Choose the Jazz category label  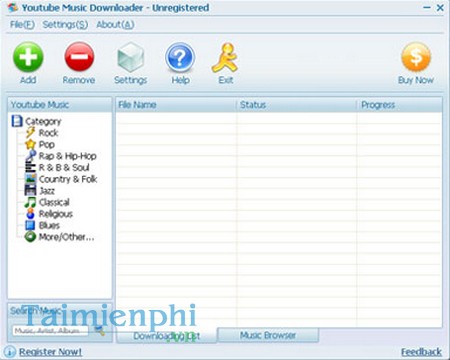pos(47,191)
